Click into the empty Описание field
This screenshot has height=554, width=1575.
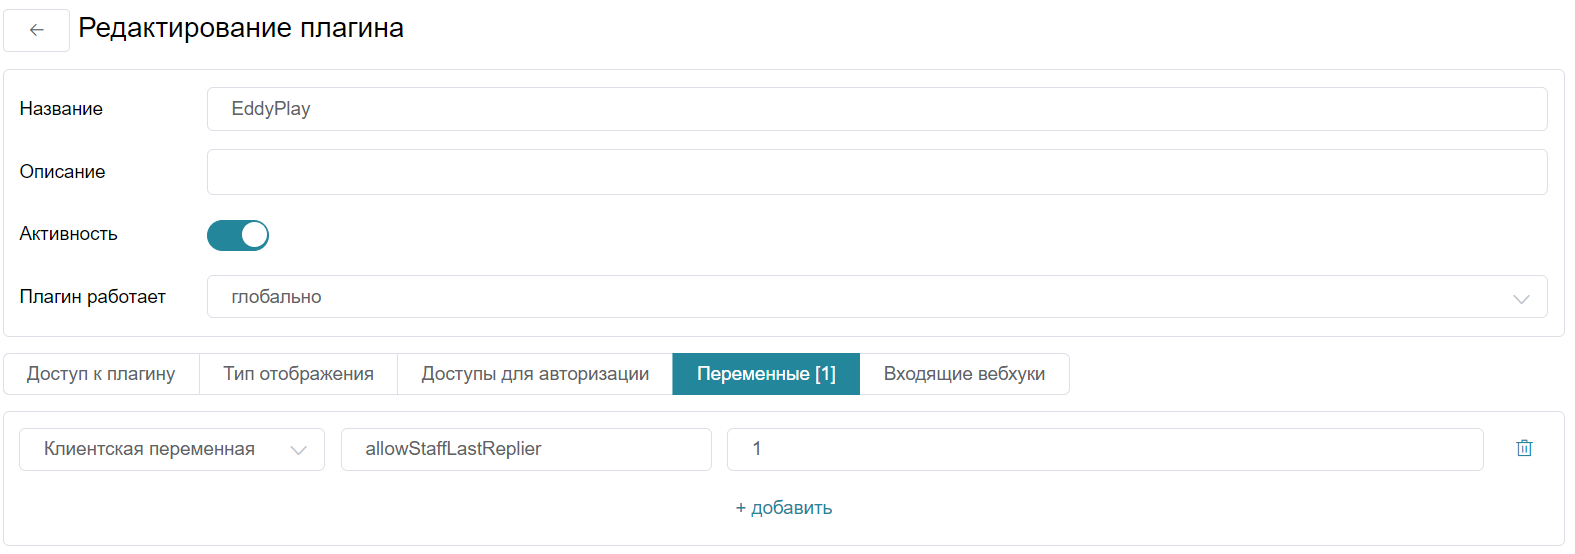click(x=877, y=172)
